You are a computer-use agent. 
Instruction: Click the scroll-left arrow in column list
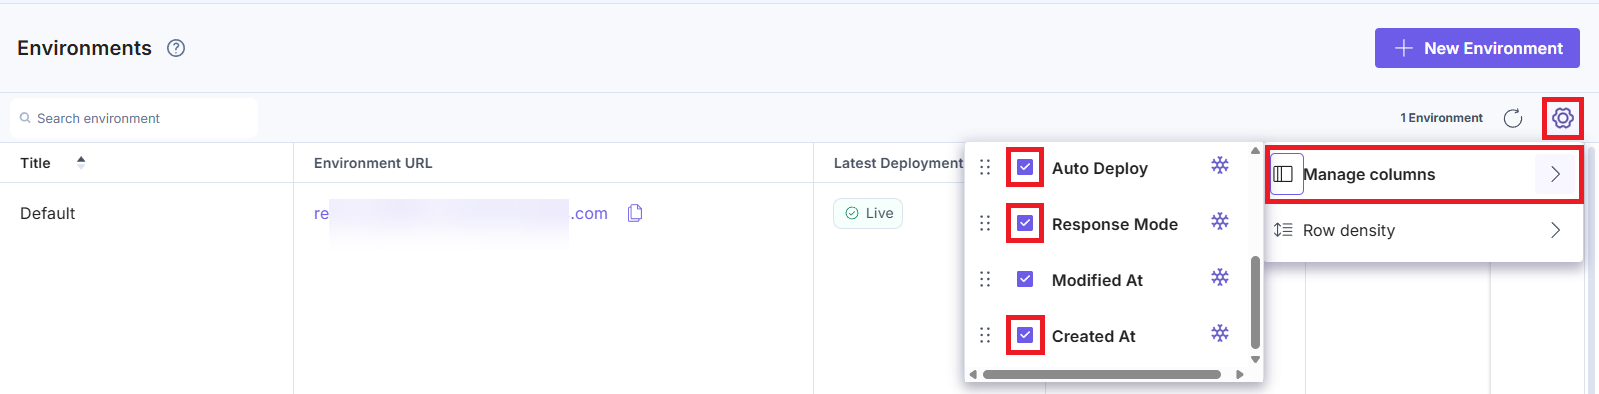click(x=973, y=375)
